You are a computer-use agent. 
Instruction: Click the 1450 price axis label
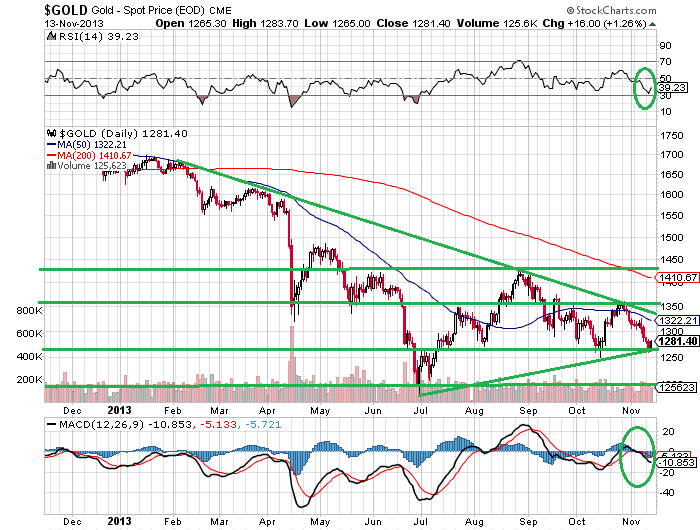coord(671,259)
